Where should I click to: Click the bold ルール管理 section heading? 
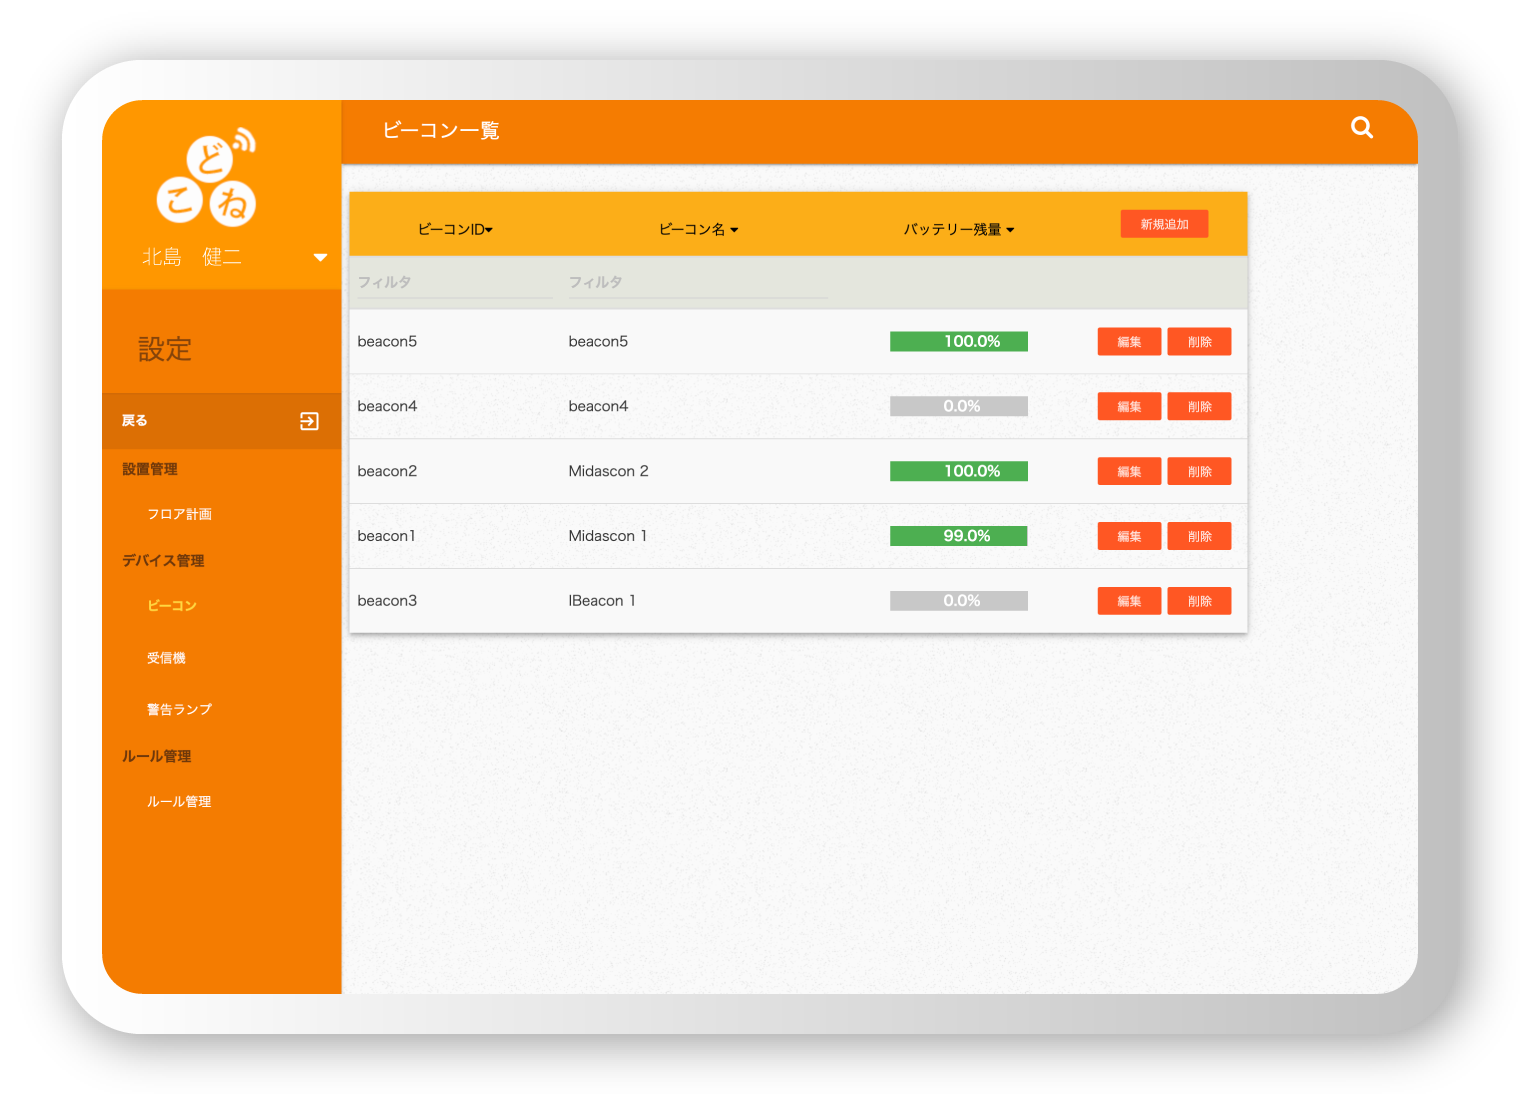pyautogui.click(x=156, y=757)
